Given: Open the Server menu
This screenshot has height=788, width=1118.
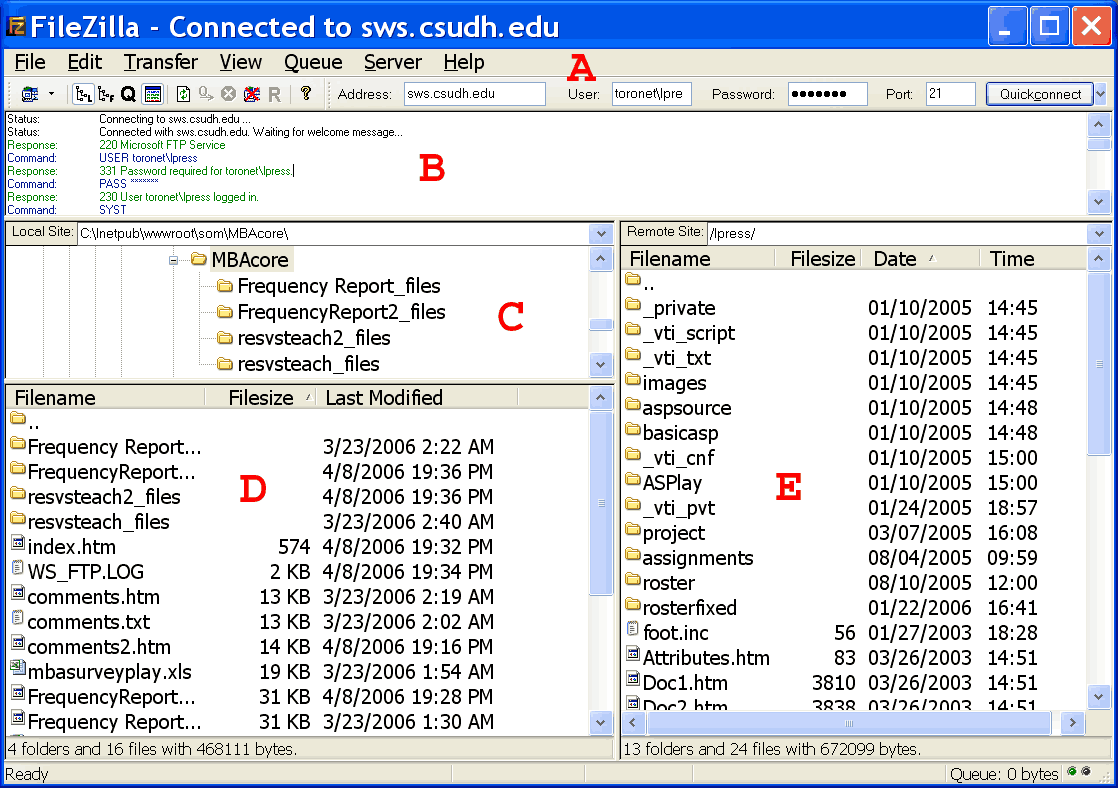Looking at the screenshot, I should [x=393, y=62].
